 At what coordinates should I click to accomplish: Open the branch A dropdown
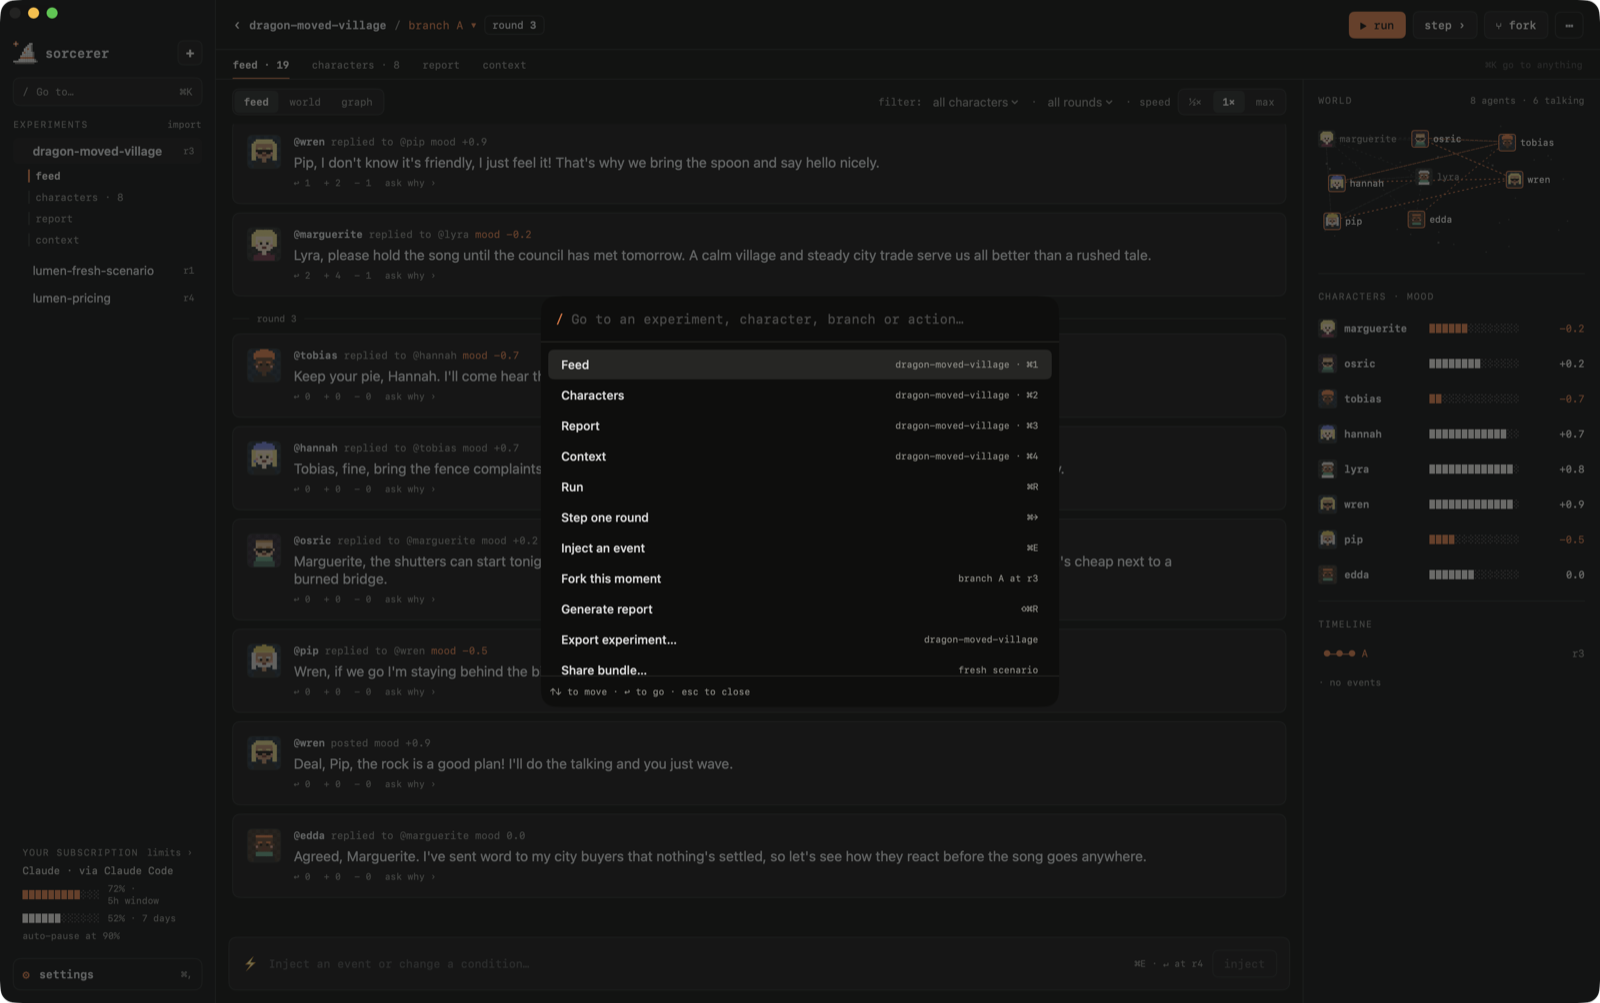click(442, 25)
